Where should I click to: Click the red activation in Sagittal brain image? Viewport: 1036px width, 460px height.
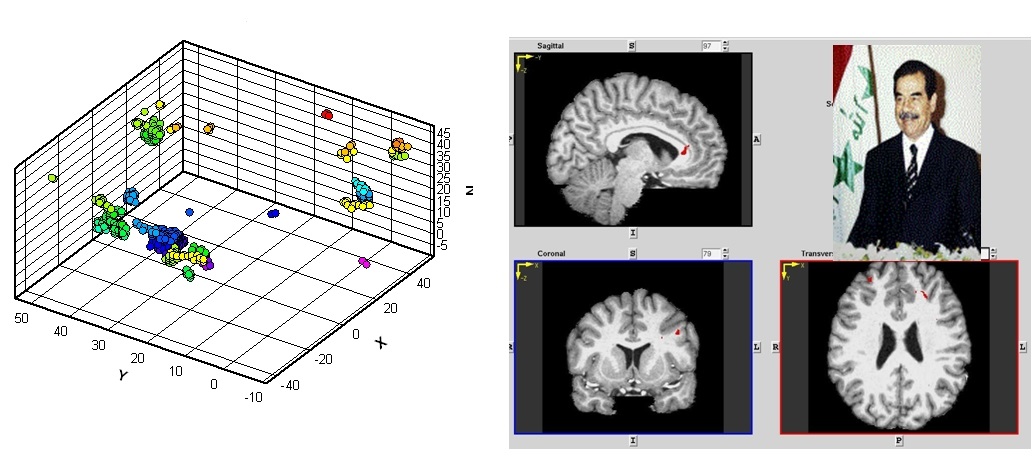[685, 150]
